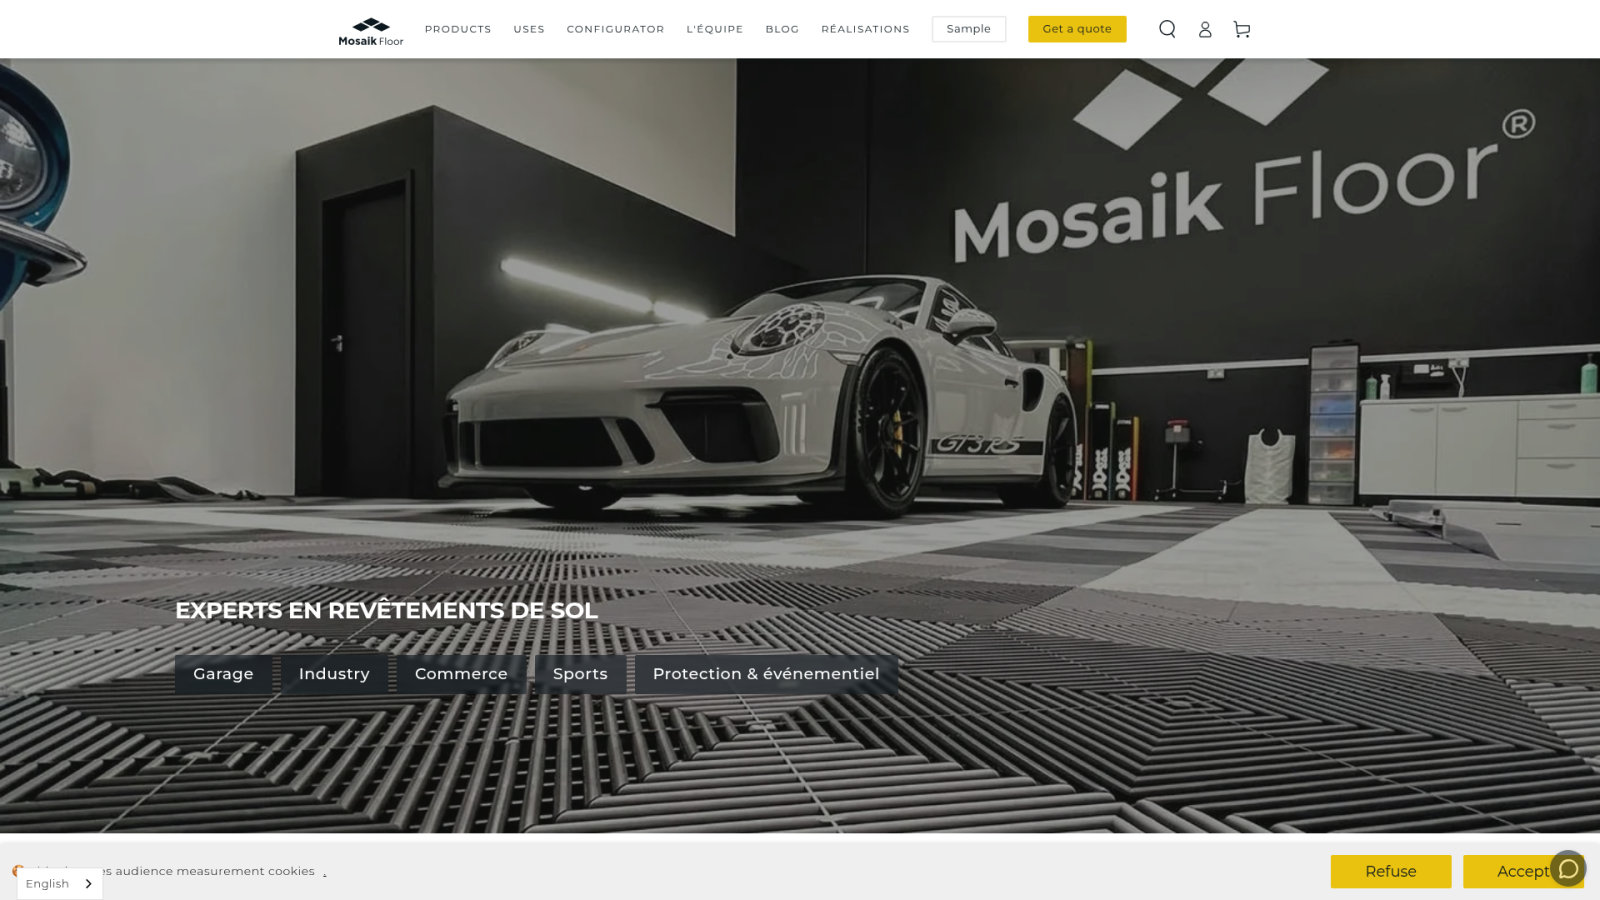Open the L'Équipe menu item
This screenshot has width=1600, height=900.
(x=715, y=29)
